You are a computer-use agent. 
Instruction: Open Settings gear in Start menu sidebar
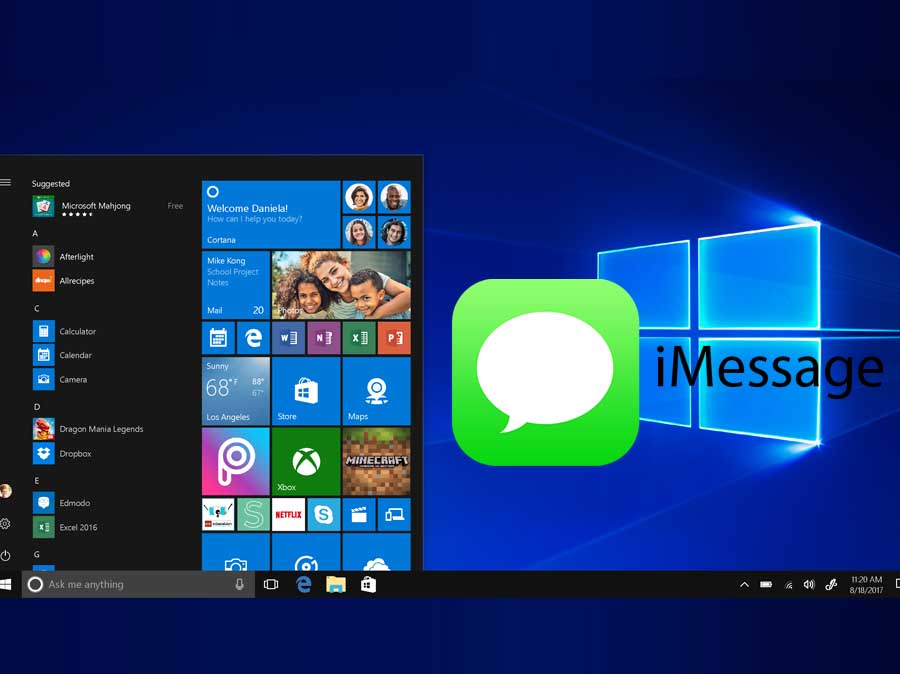click(x=5, y=524)
